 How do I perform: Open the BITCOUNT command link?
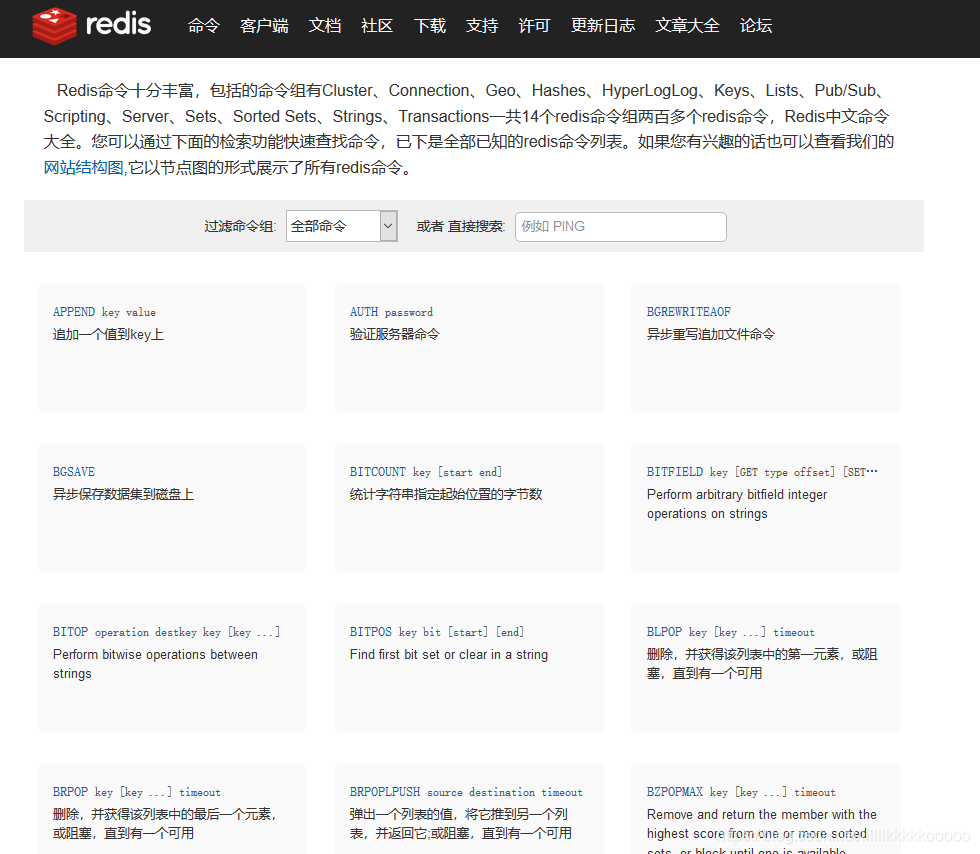pos(378,472)
